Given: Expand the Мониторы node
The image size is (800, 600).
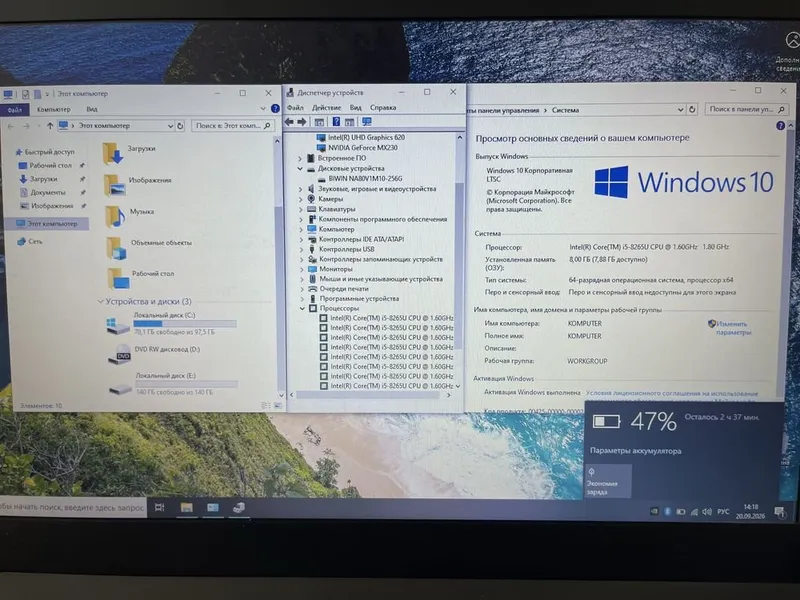Looking at the screenshot, I should [302, 269].
